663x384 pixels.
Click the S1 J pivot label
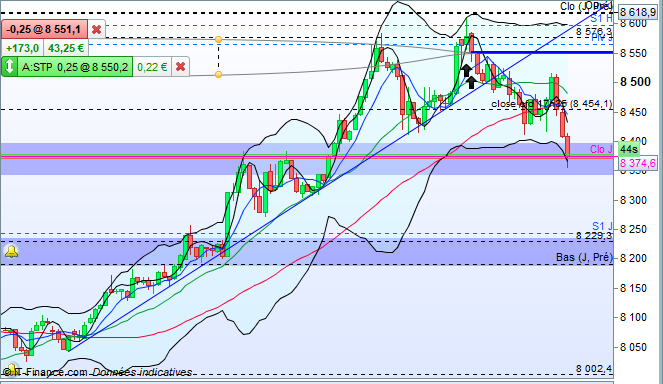[602, 226]
